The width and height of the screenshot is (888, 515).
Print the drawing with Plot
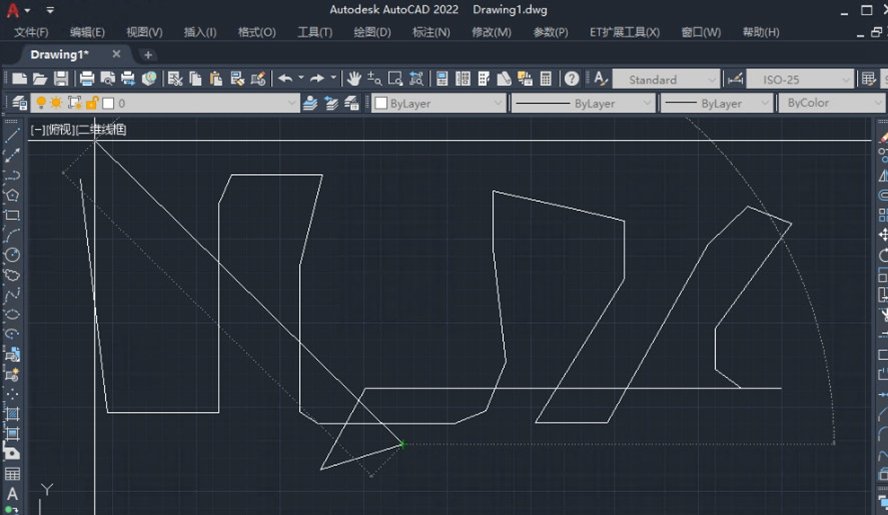point(87,78)
